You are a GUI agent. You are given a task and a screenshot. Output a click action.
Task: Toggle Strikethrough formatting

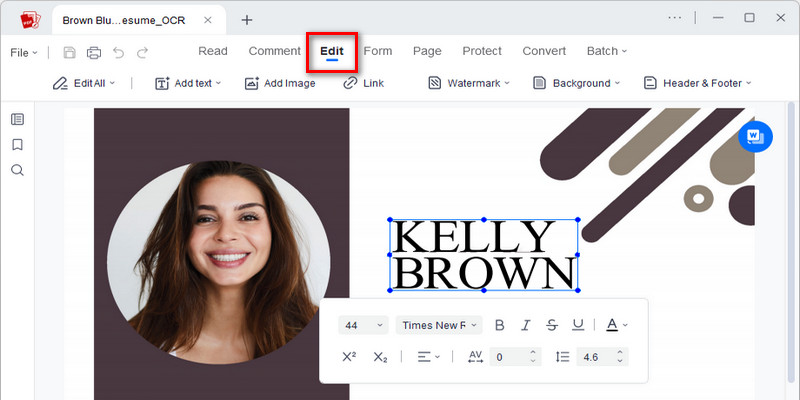(552, 325)
